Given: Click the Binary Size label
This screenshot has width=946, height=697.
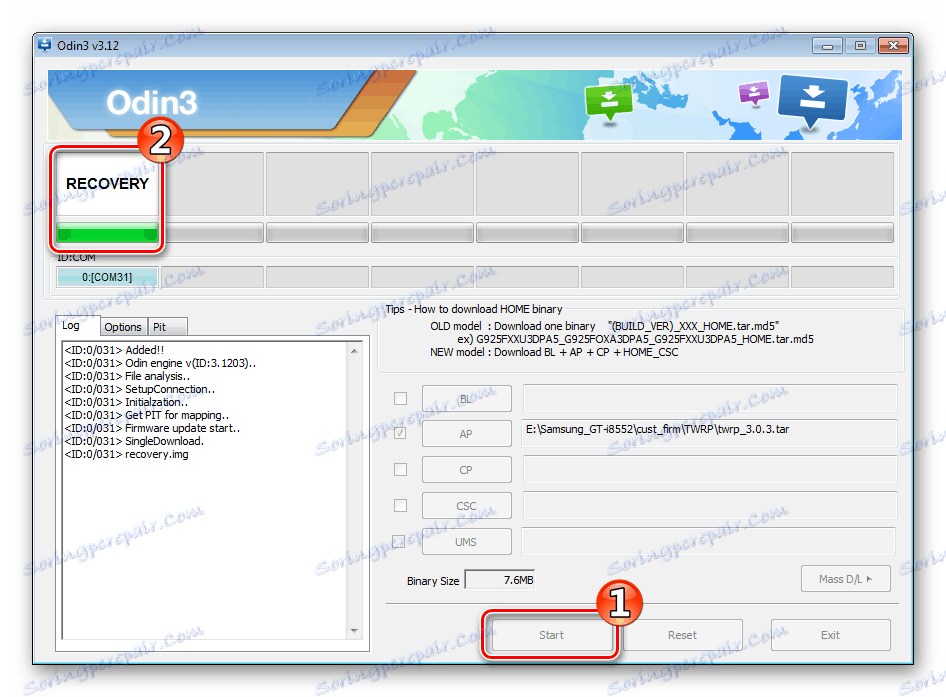Looking at the screenshot, I should pos(433,581).
